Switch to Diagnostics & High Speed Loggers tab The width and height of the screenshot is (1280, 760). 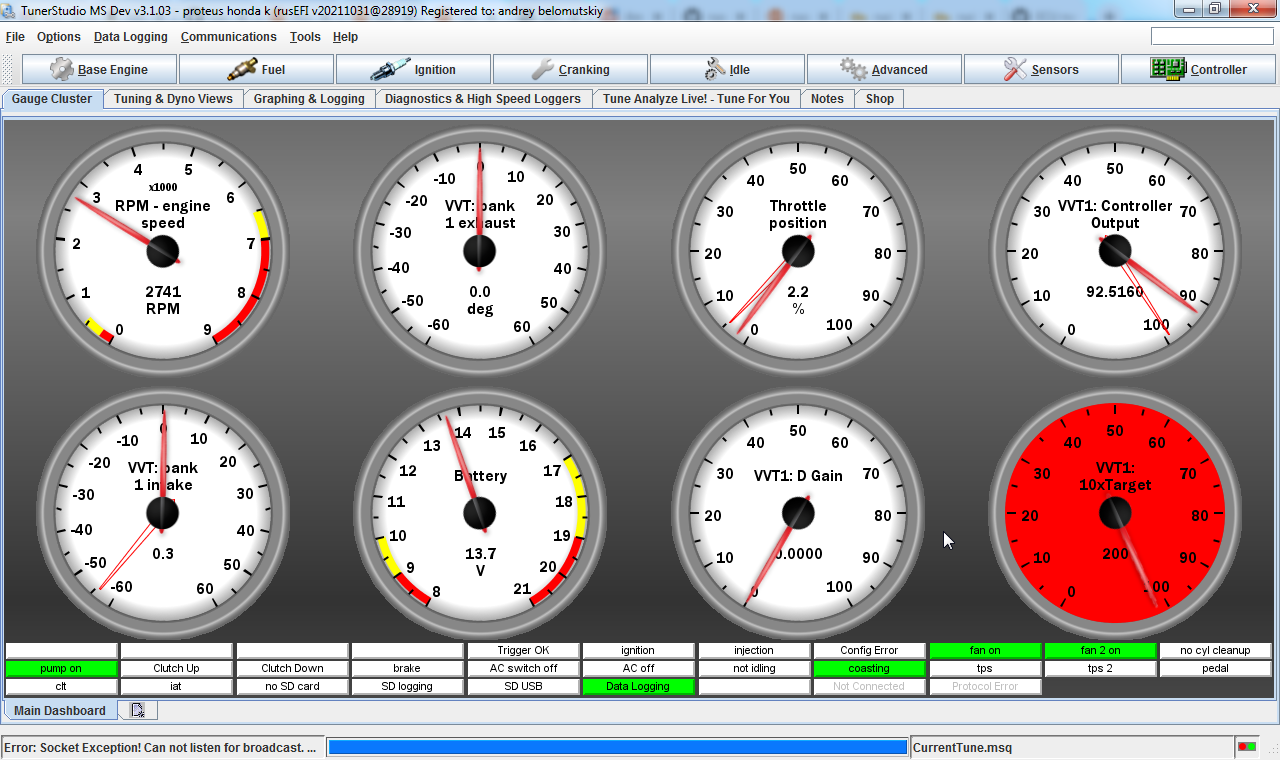[x=483, y=99]
